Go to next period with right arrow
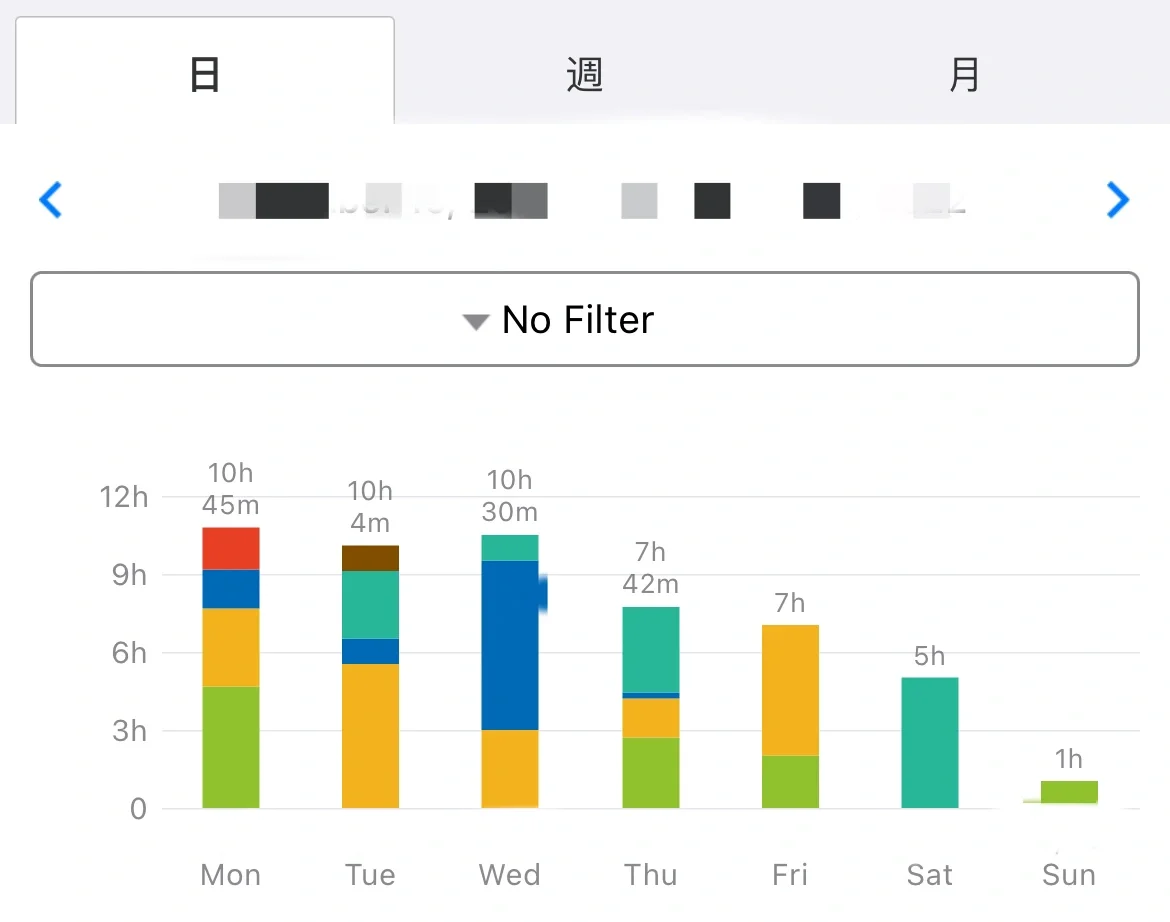 [1118, 200]
